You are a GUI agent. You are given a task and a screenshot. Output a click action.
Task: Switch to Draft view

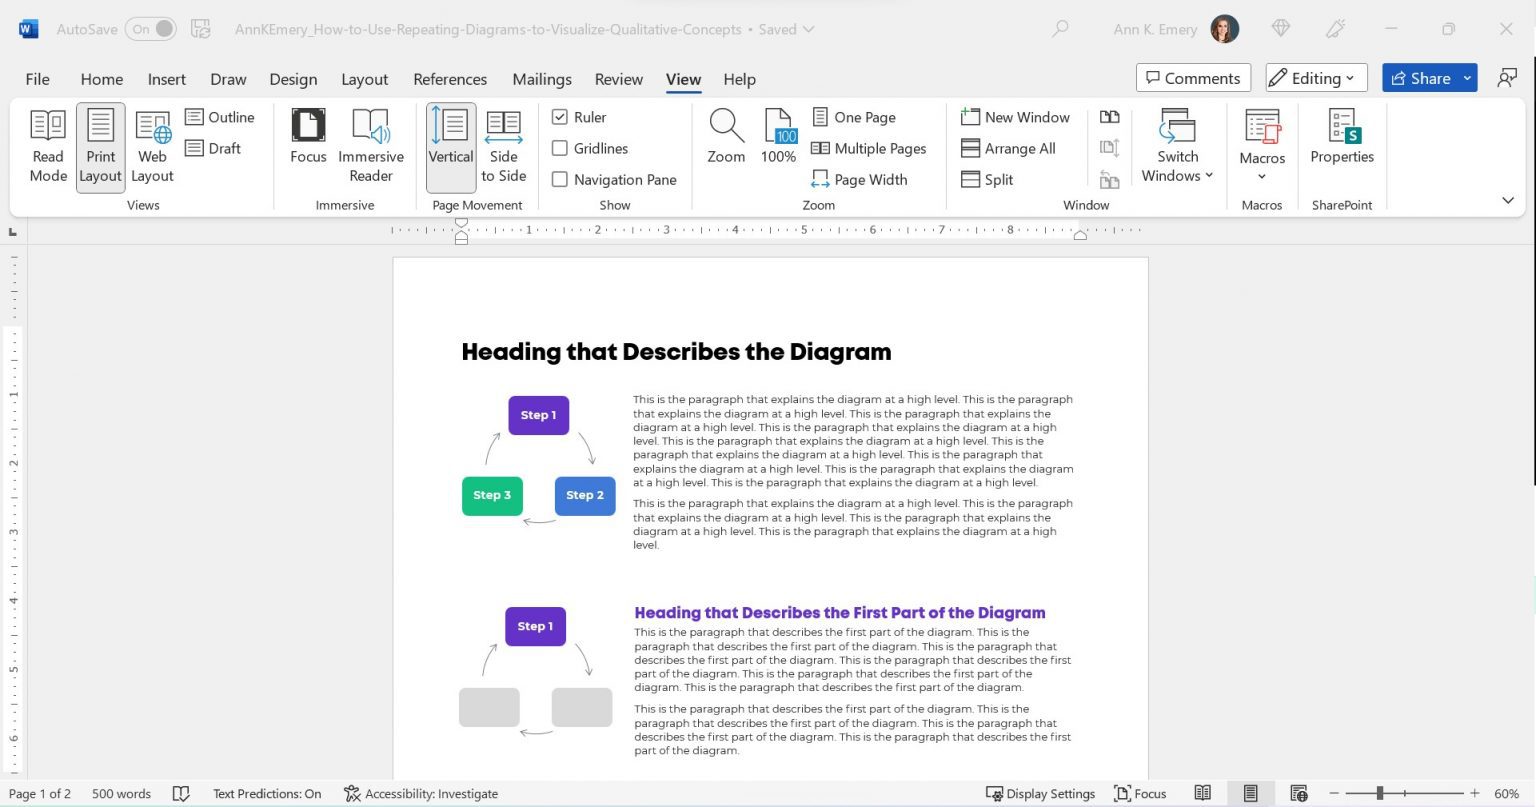click(x=213, y=148)
